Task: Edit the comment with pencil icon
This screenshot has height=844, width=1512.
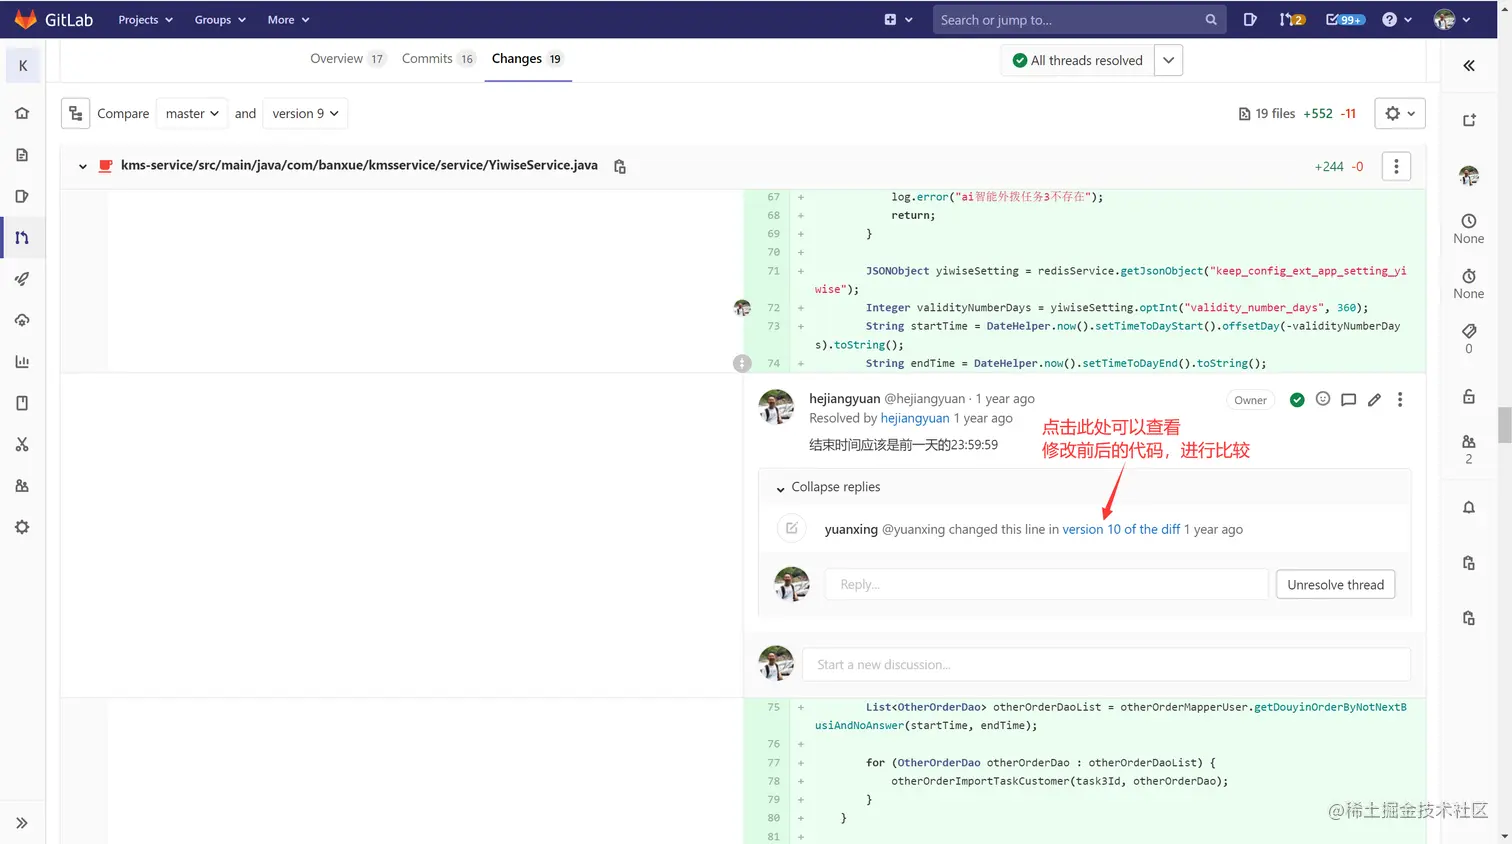Action: point(1374,400)
